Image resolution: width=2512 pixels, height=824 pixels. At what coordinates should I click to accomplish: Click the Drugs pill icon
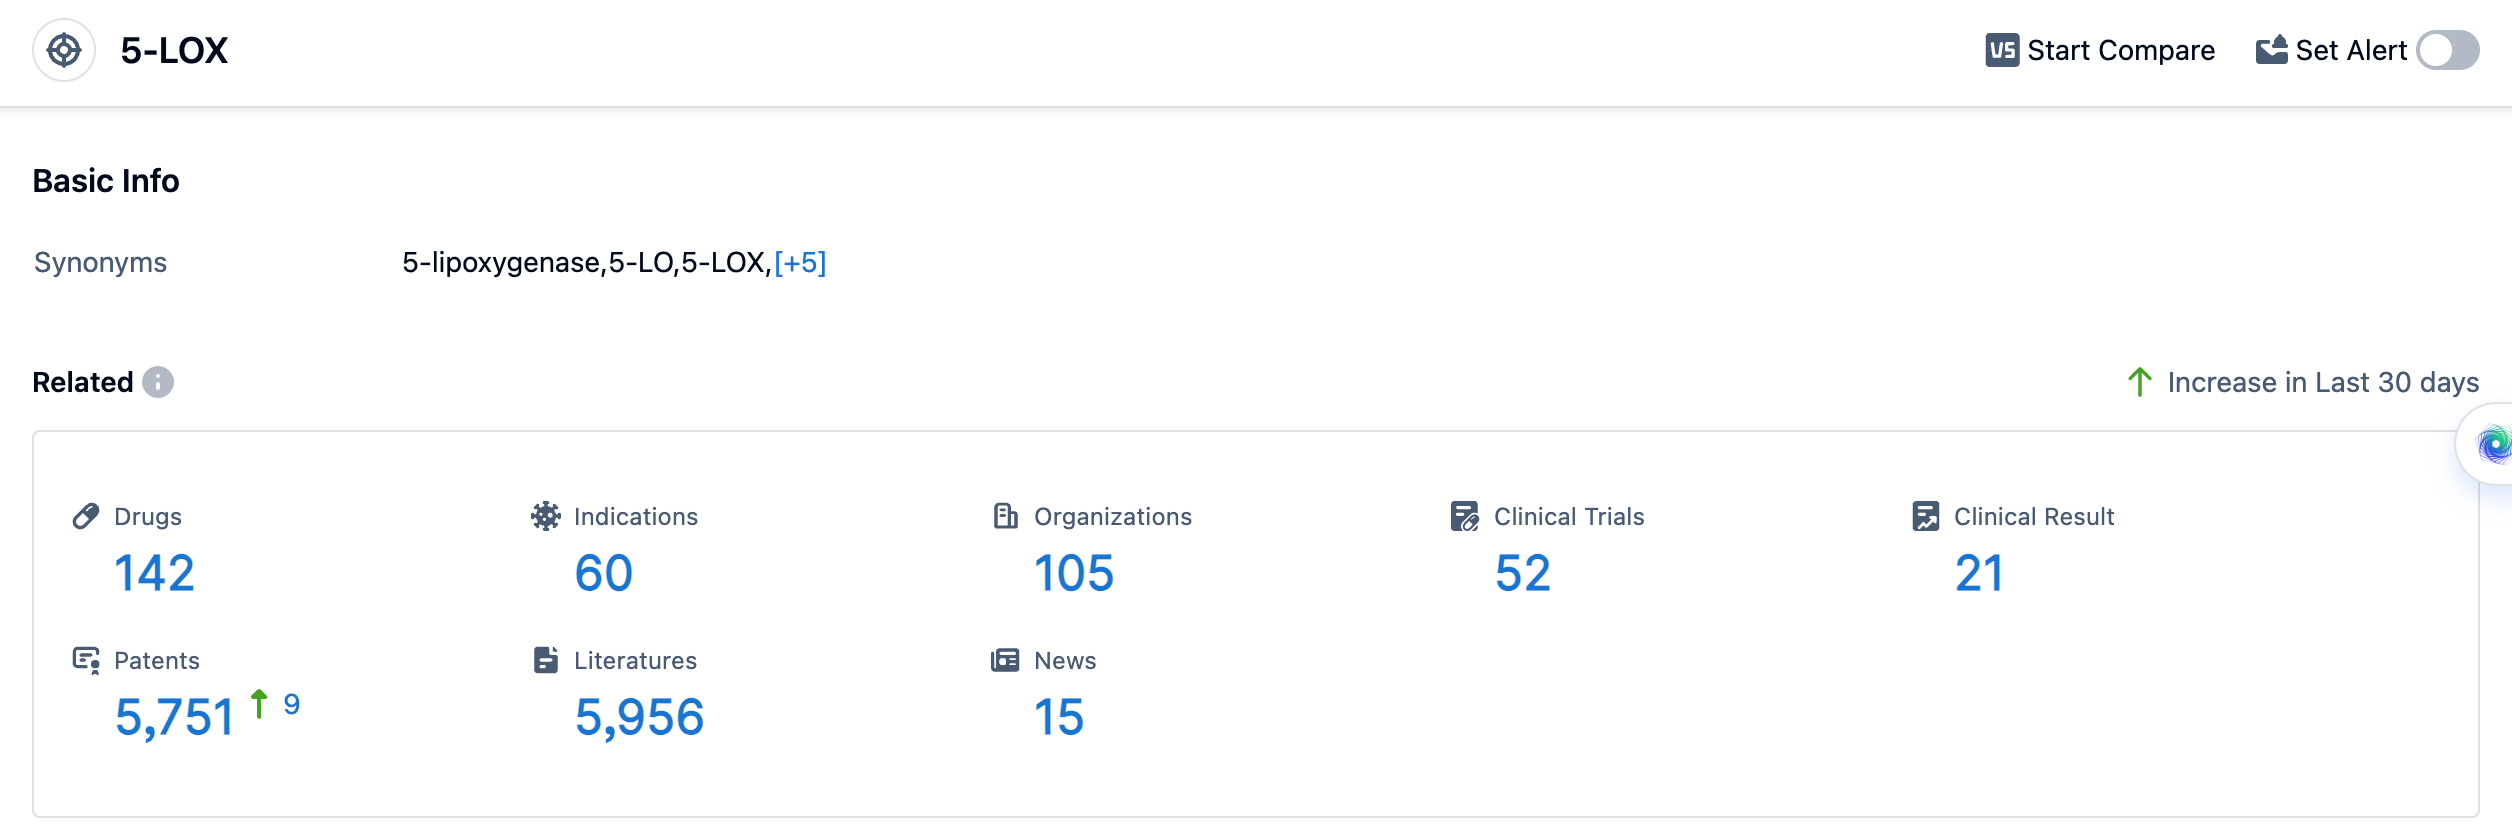(x=86, y=516)
